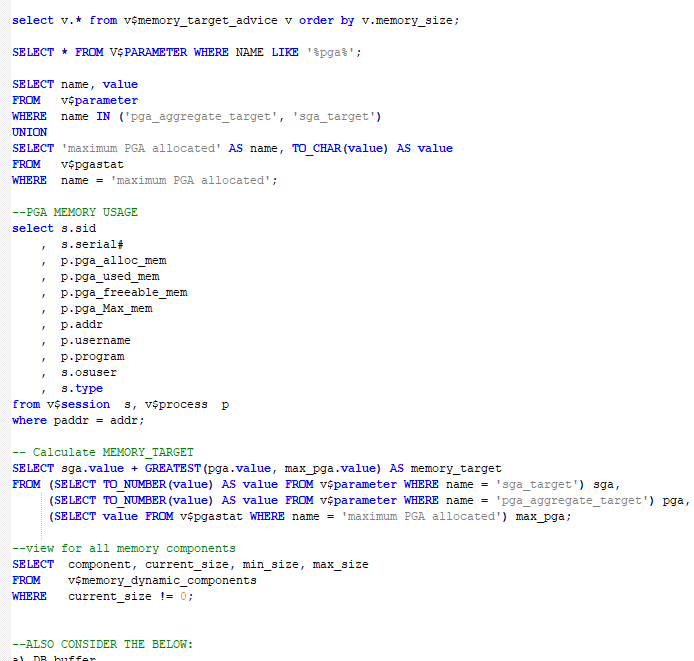Click the GREATEST function name

point(173,468)
